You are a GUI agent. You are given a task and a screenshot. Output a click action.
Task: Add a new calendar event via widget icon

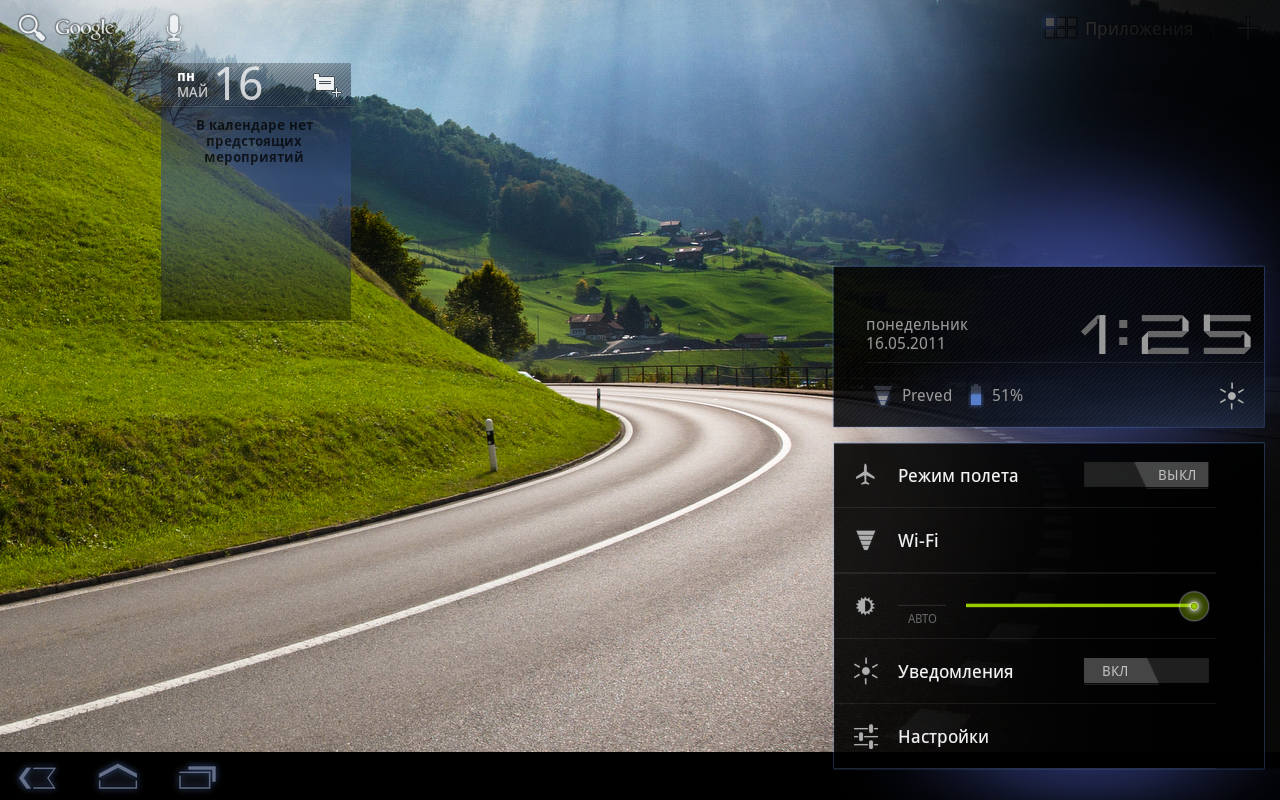pyautogui.click(x=326, y=84)
